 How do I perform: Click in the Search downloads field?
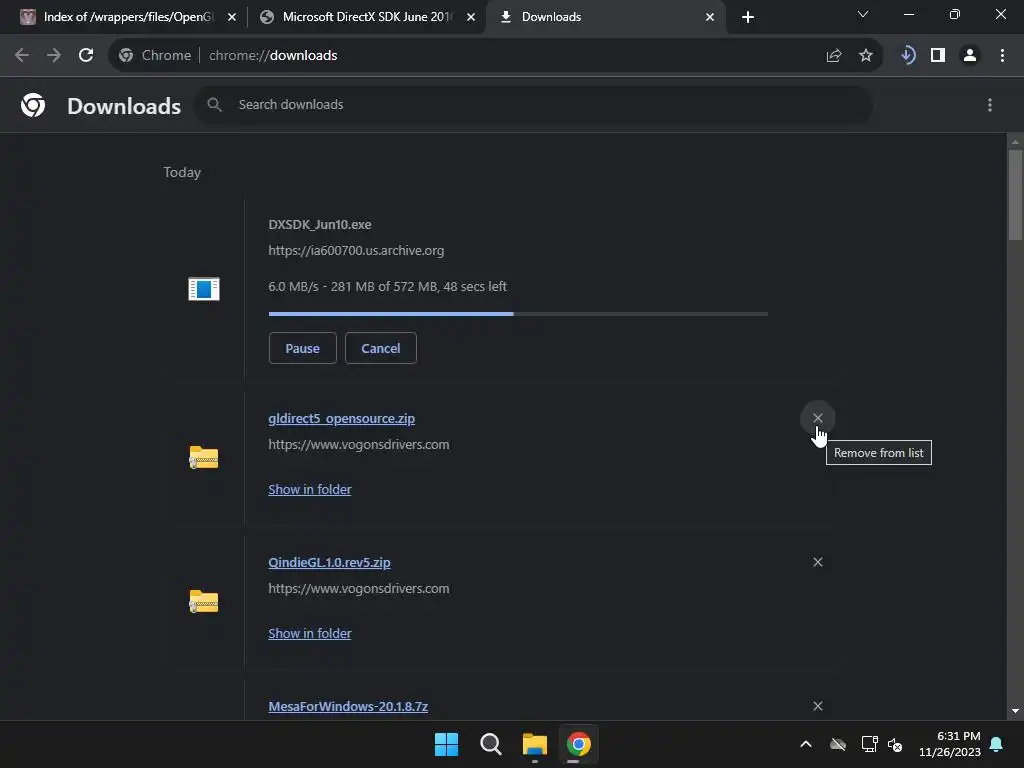[x=534, y=104]
